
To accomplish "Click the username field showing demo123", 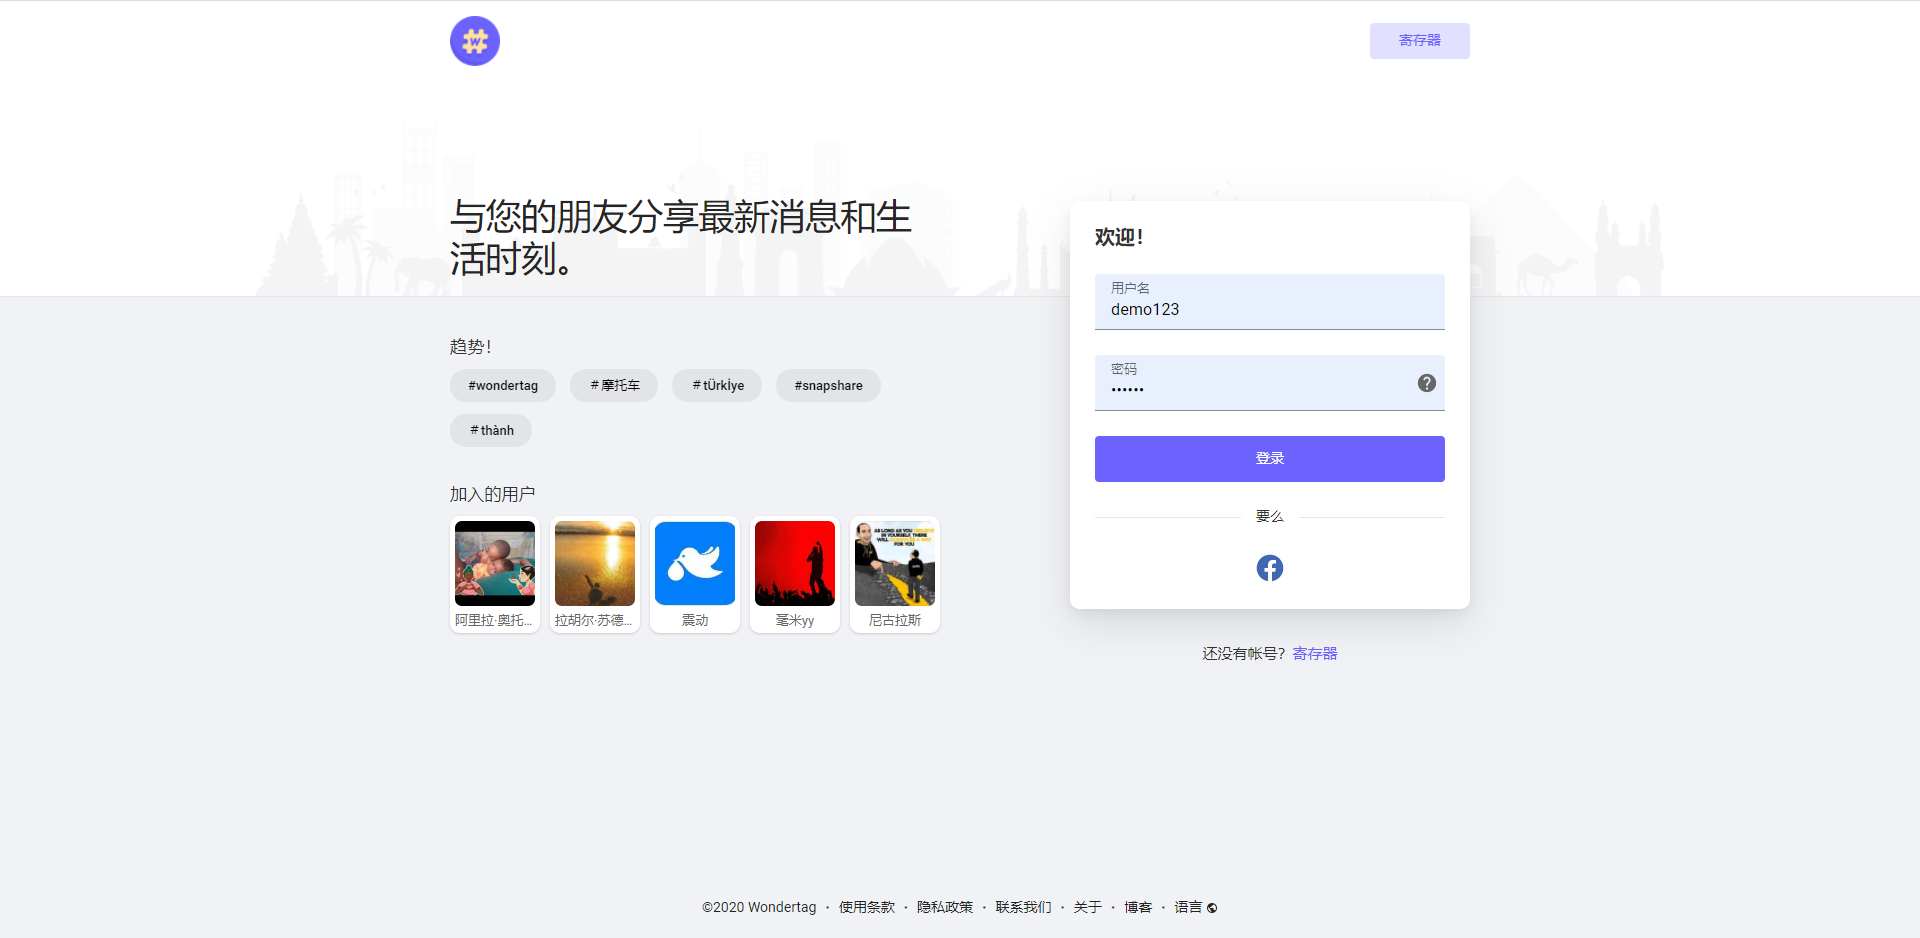I will pyautogui.click(x=1269, y=308).
